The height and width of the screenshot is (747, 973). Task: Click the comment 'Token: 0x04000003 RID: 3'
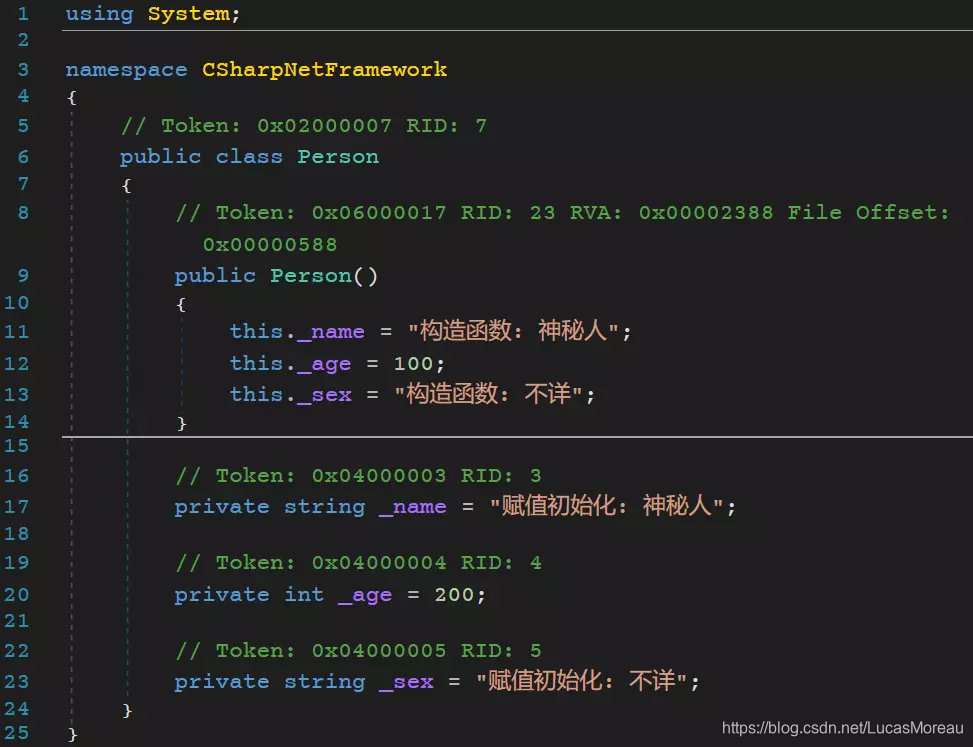click(x=359, y=476)
